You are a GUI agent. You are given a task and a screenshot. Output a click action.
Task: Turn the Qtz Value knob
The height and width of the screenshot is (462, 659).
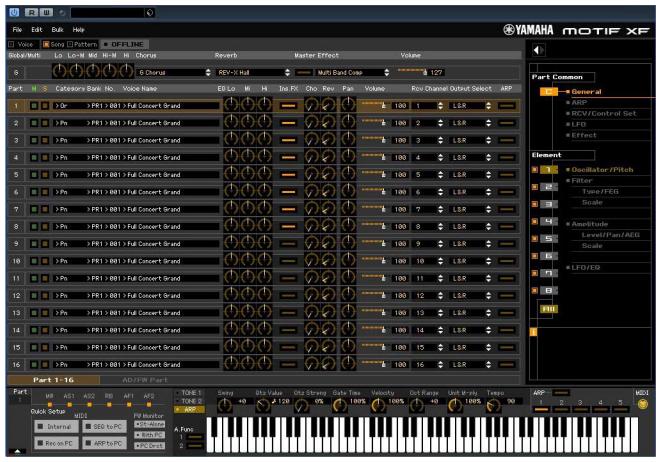(x=263, y=405)
